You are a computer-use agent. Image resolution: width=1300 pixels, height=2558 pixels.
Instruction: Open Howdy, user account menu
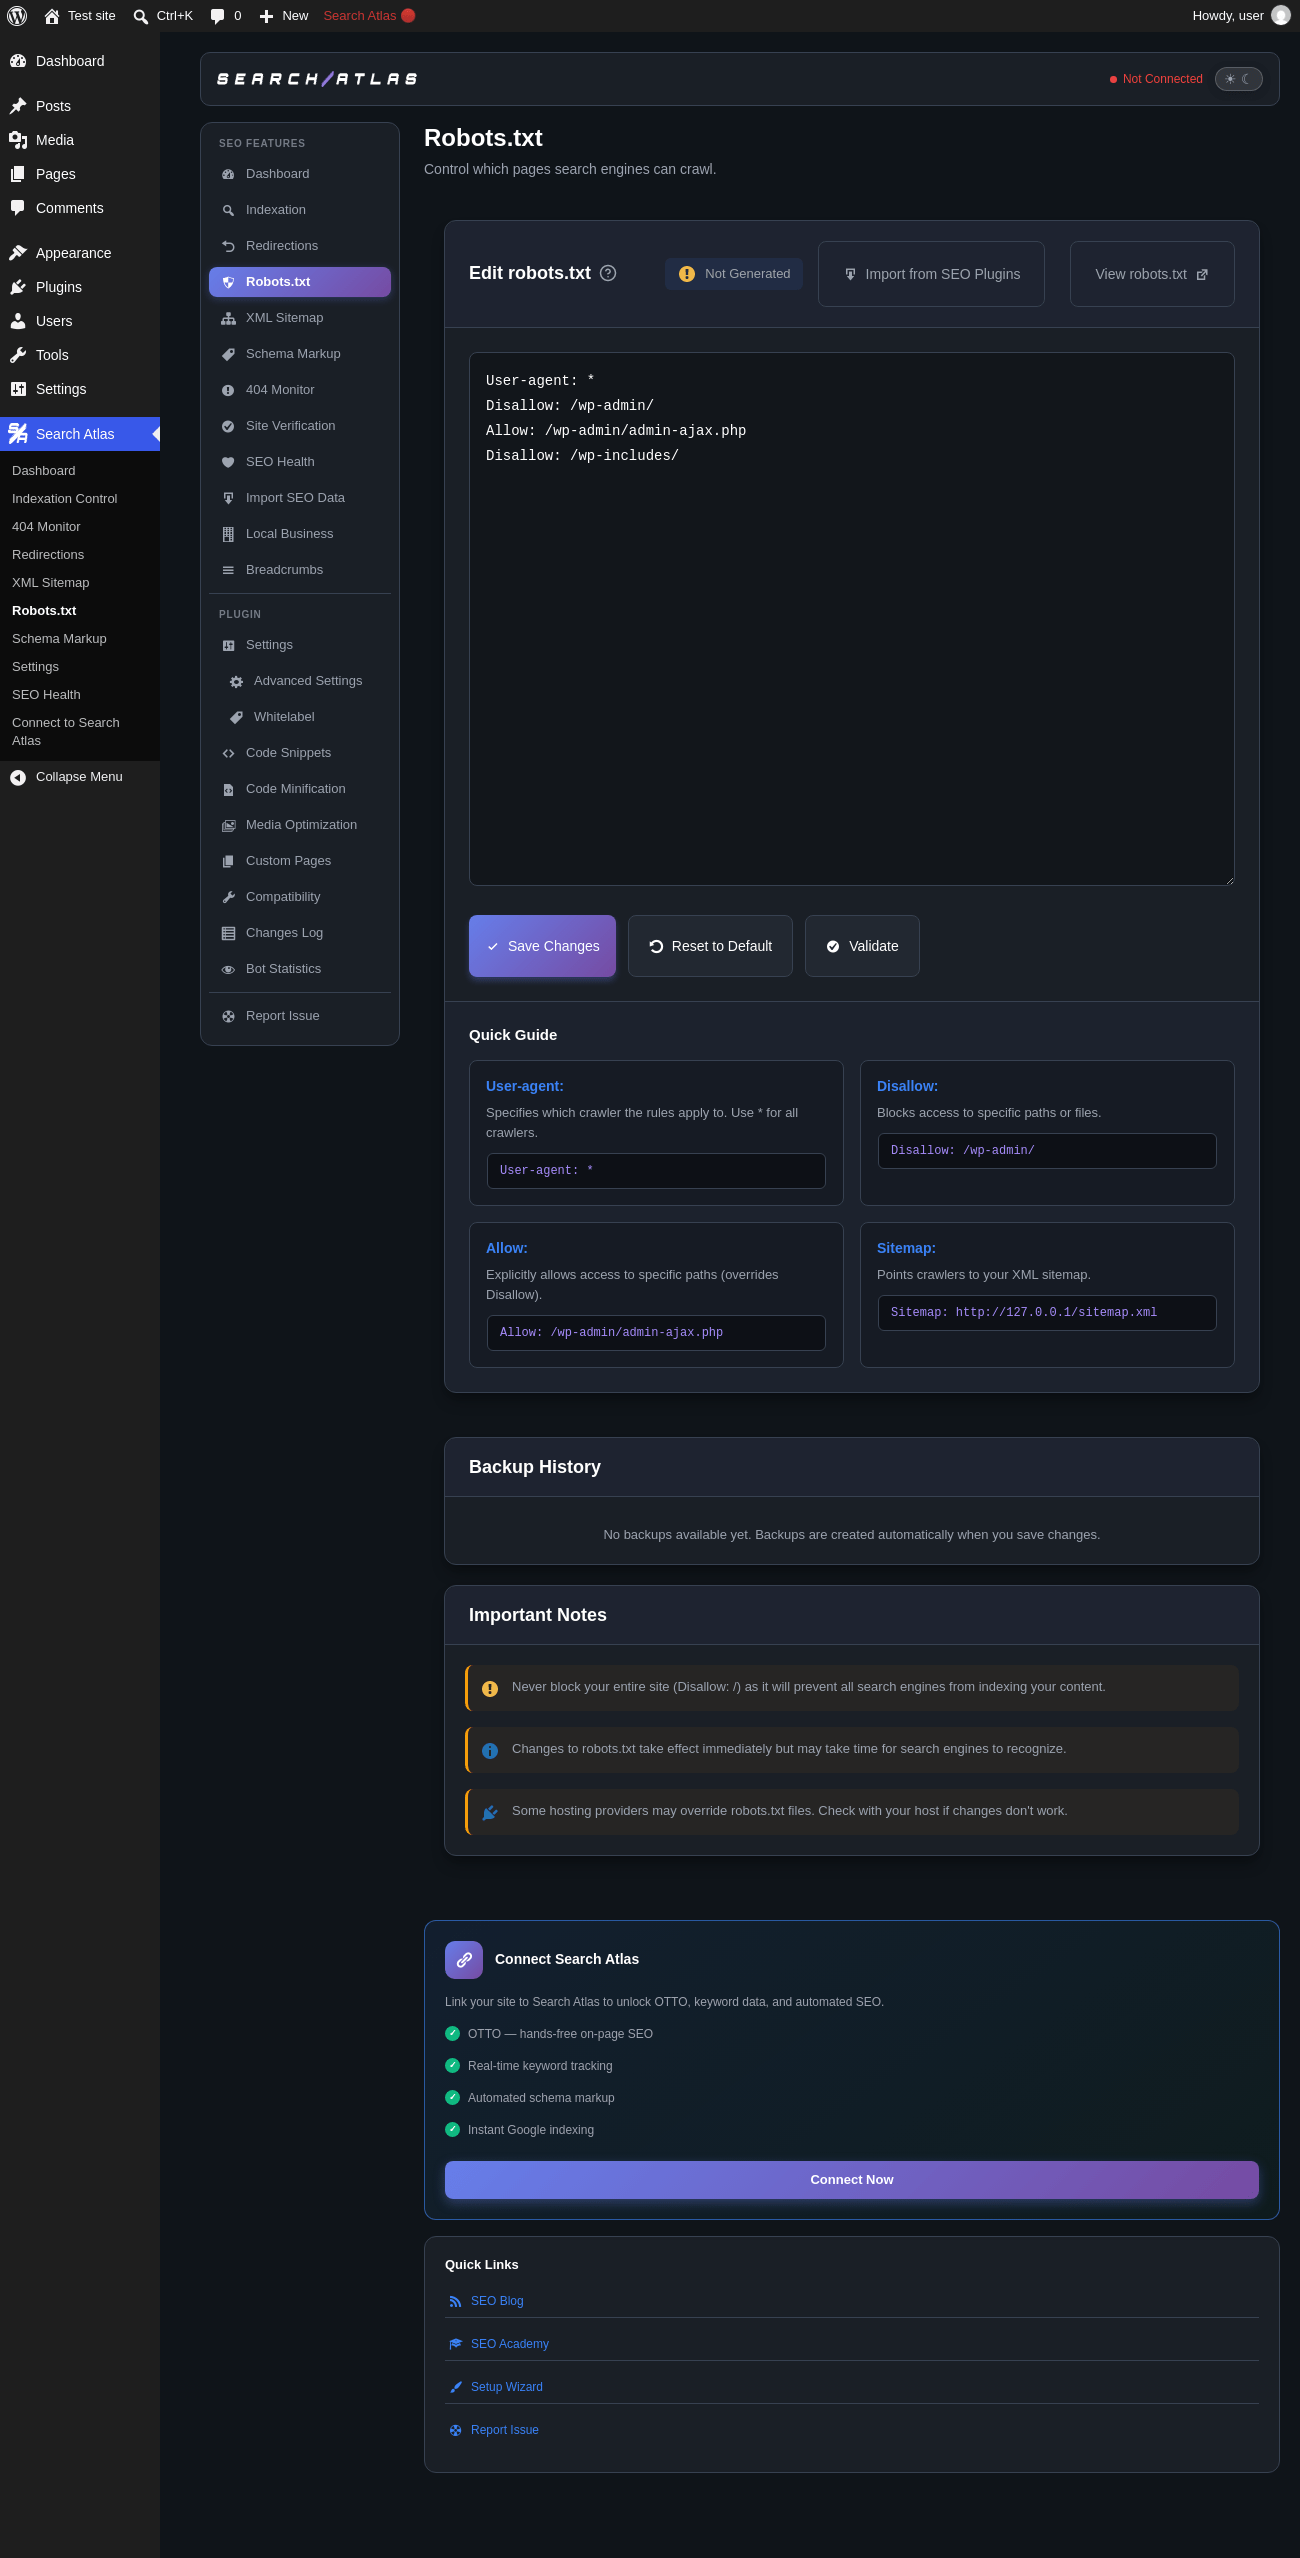[x=1240, y=16]
